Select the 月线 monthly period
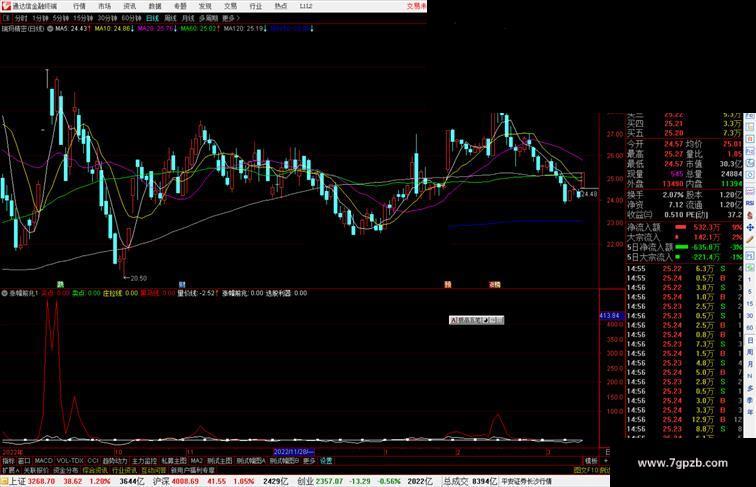Image resolution: width=756 pixels, height=487 pixels. pos(188,18)
